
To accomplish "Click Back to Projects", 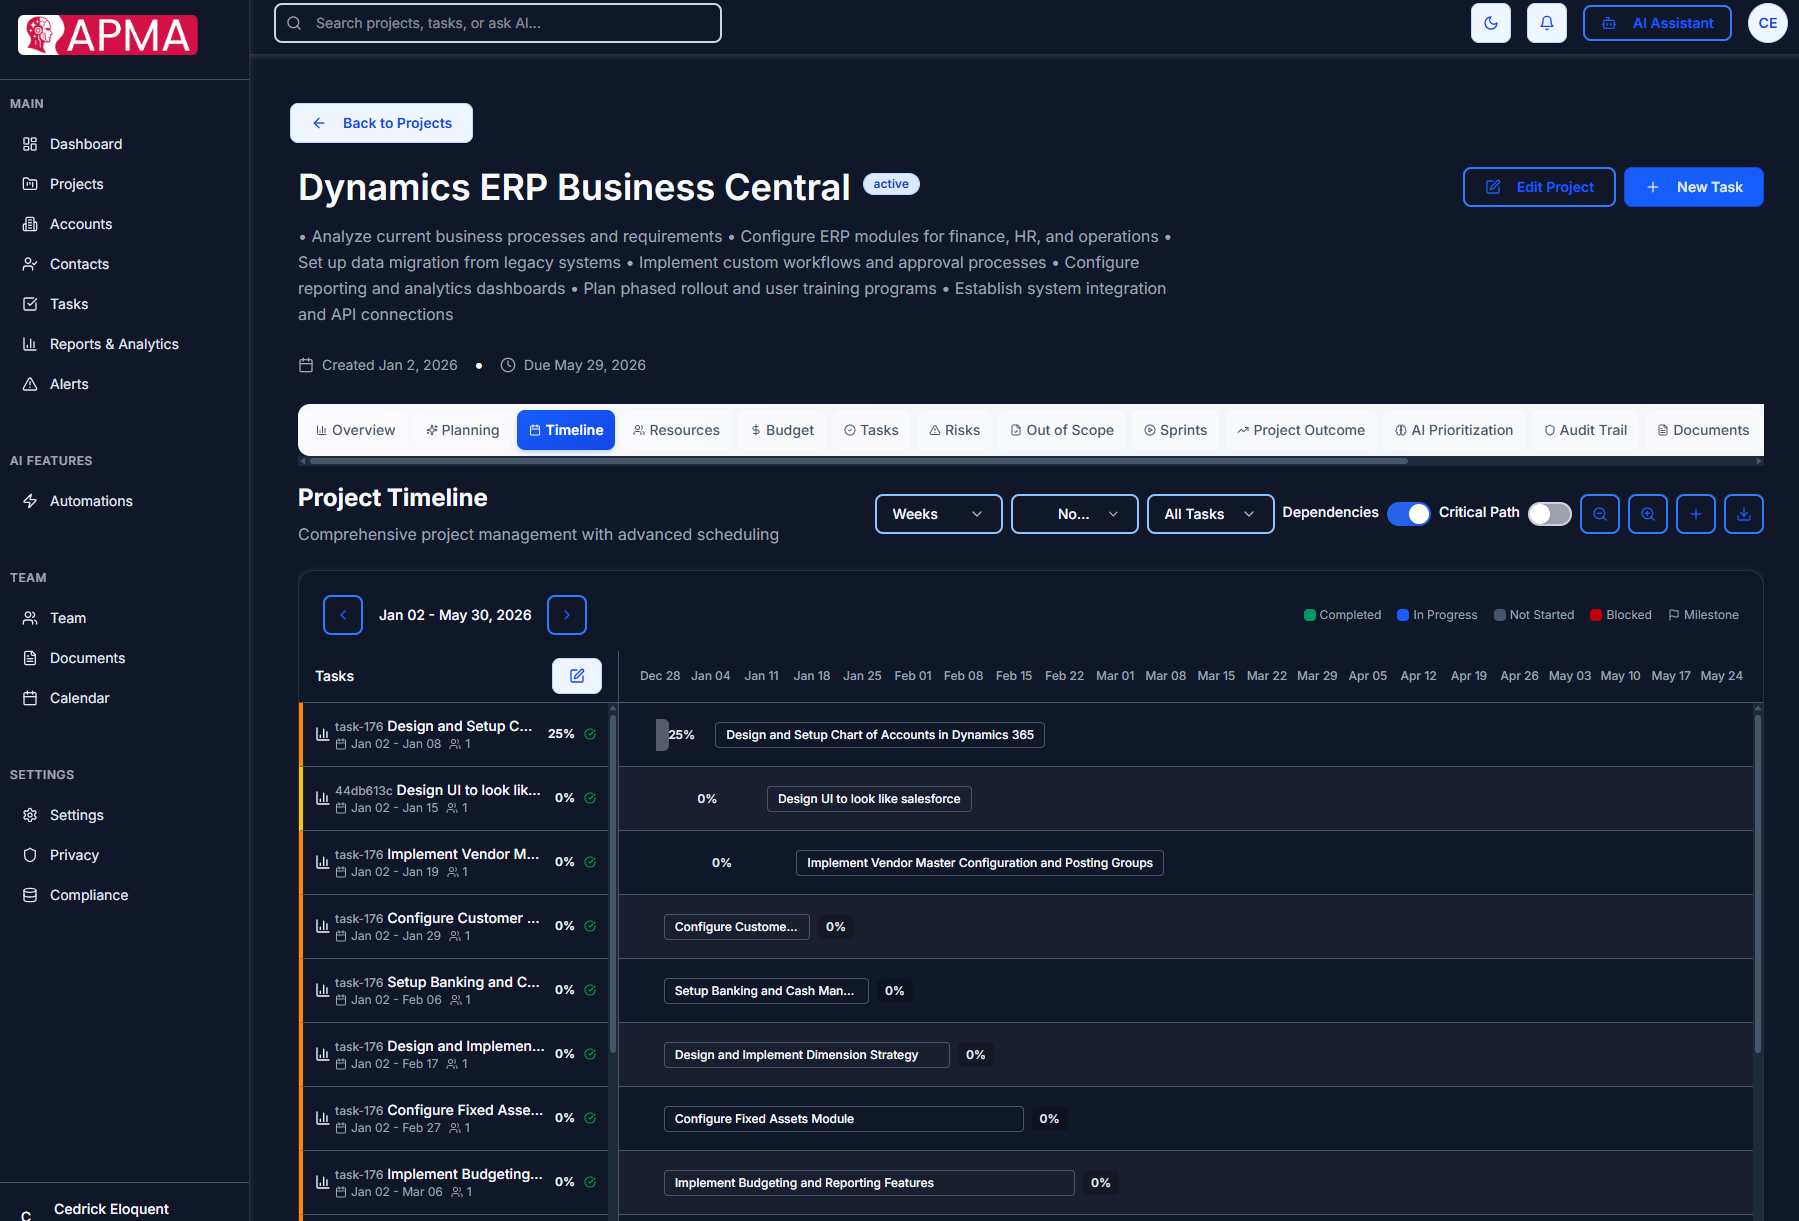I will (381, 122).
